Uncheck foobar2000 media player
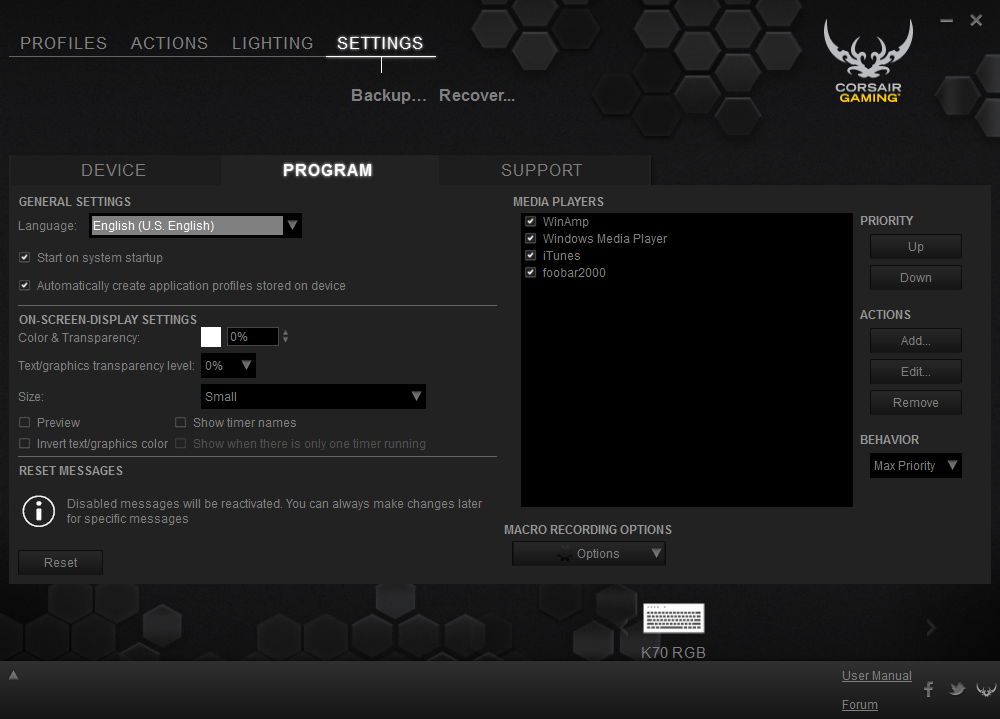1000x719 pixels. click(531, 272)
